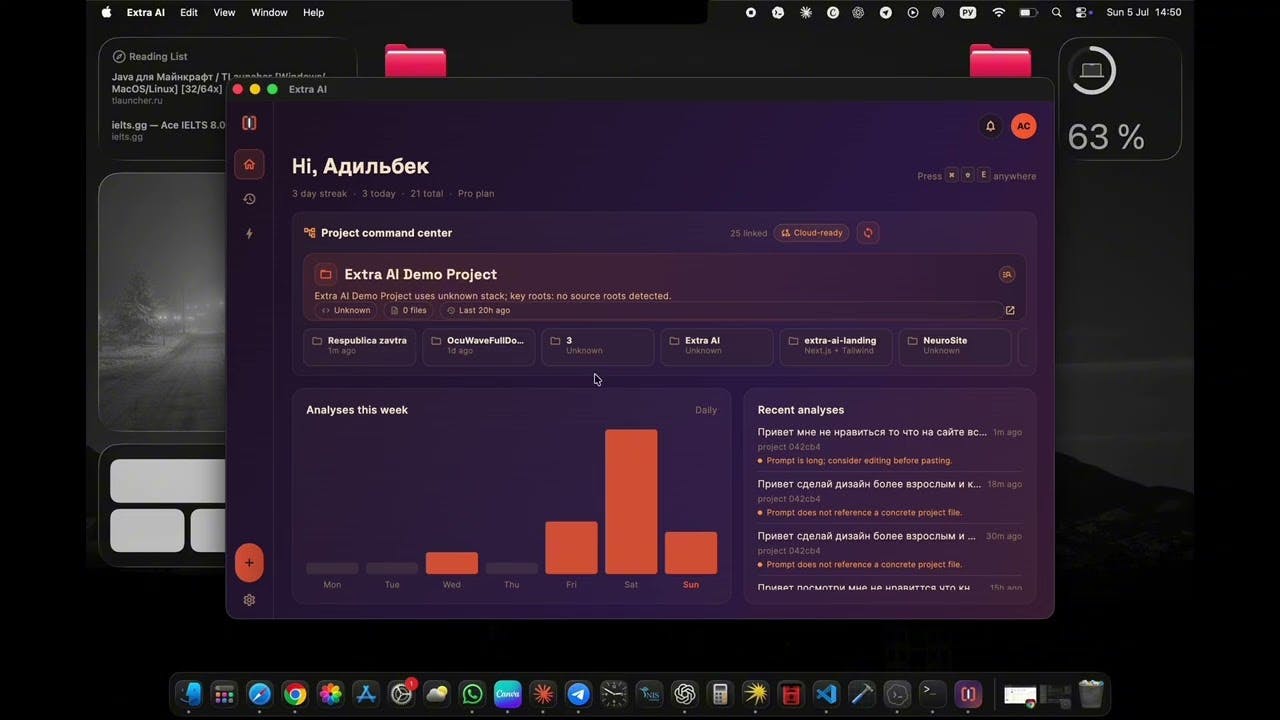Open Control Center in the menu bar
Screen dimensions: 1280x720
1083,13
